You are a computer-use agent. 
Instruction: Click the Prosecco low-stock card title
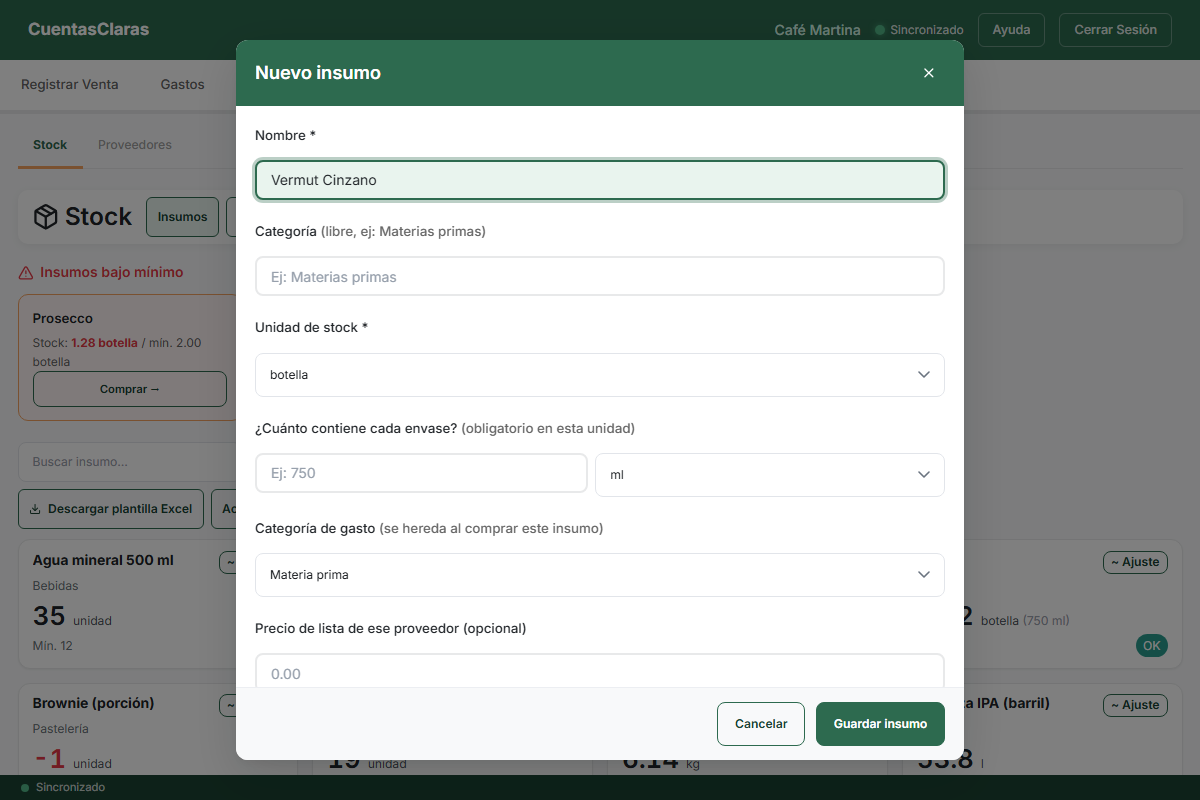63,318
